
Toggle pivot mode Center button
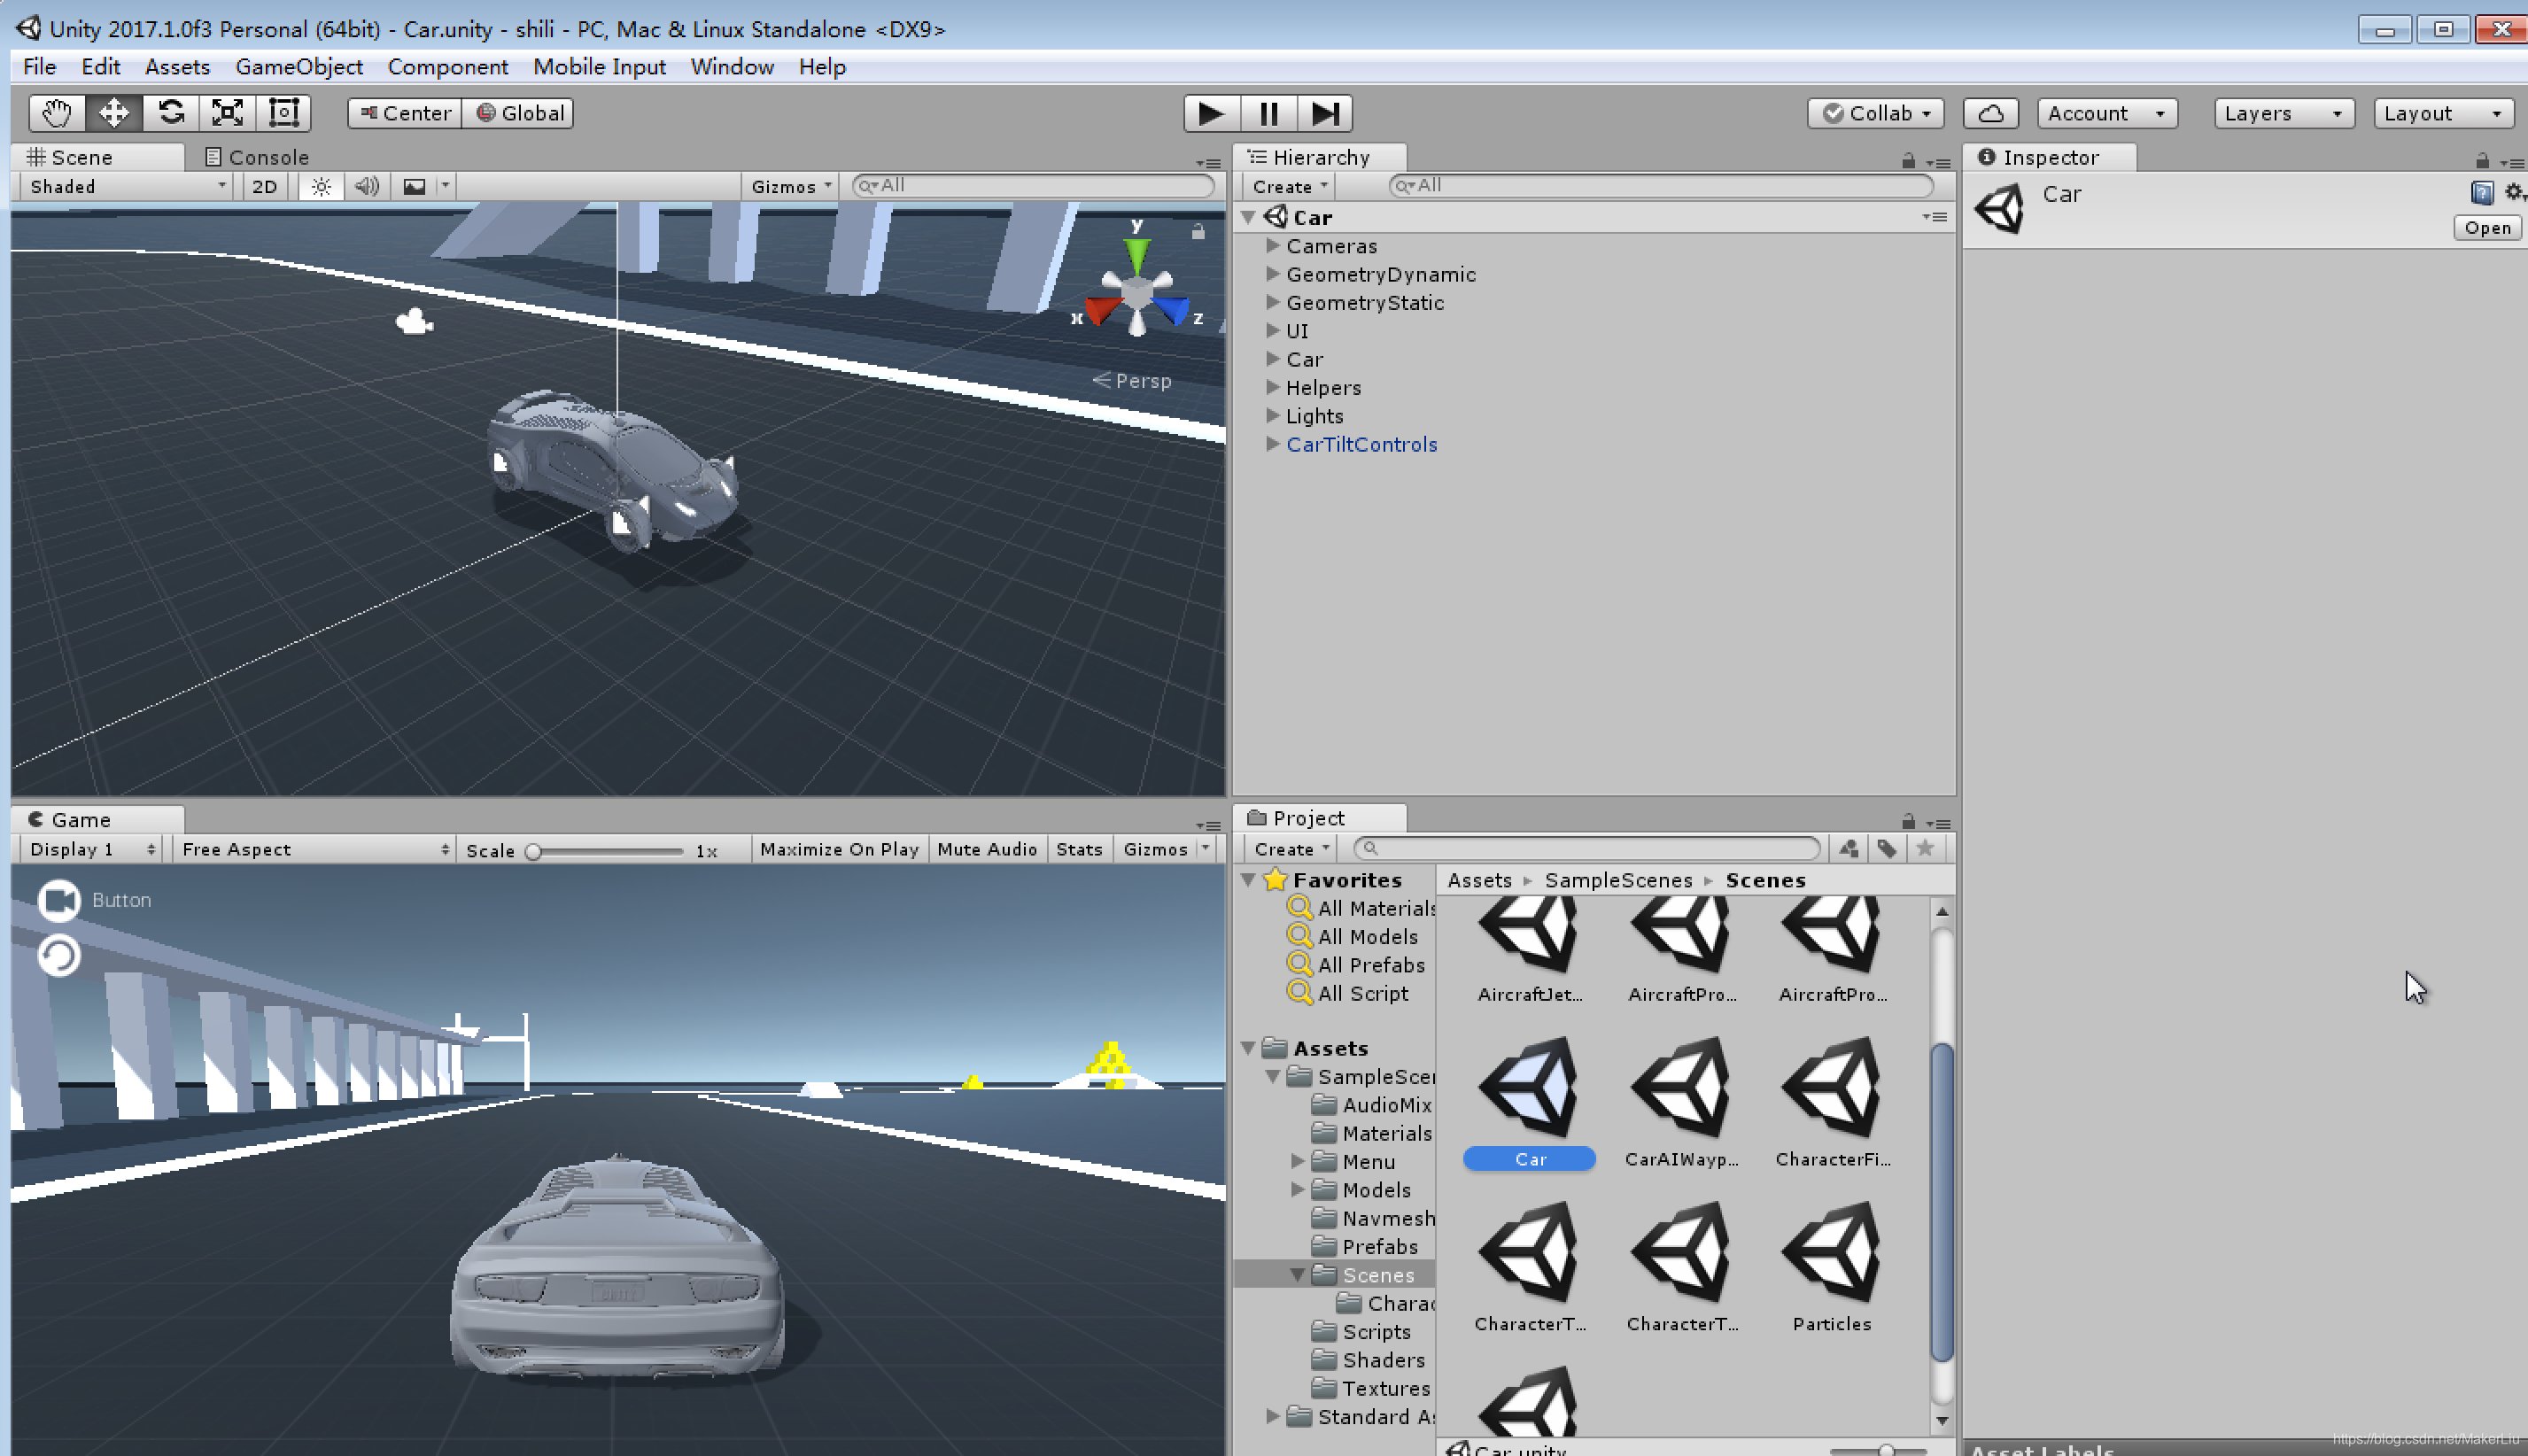pyautogui.click(x=405, y=113)
